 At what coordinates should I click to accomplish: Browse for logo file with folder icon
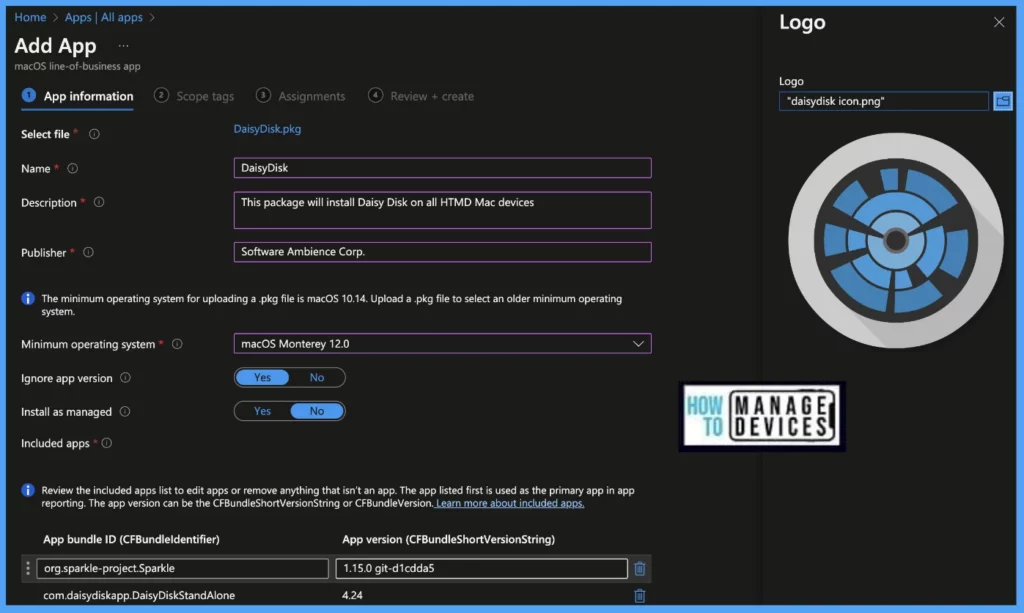[1002, 101]
